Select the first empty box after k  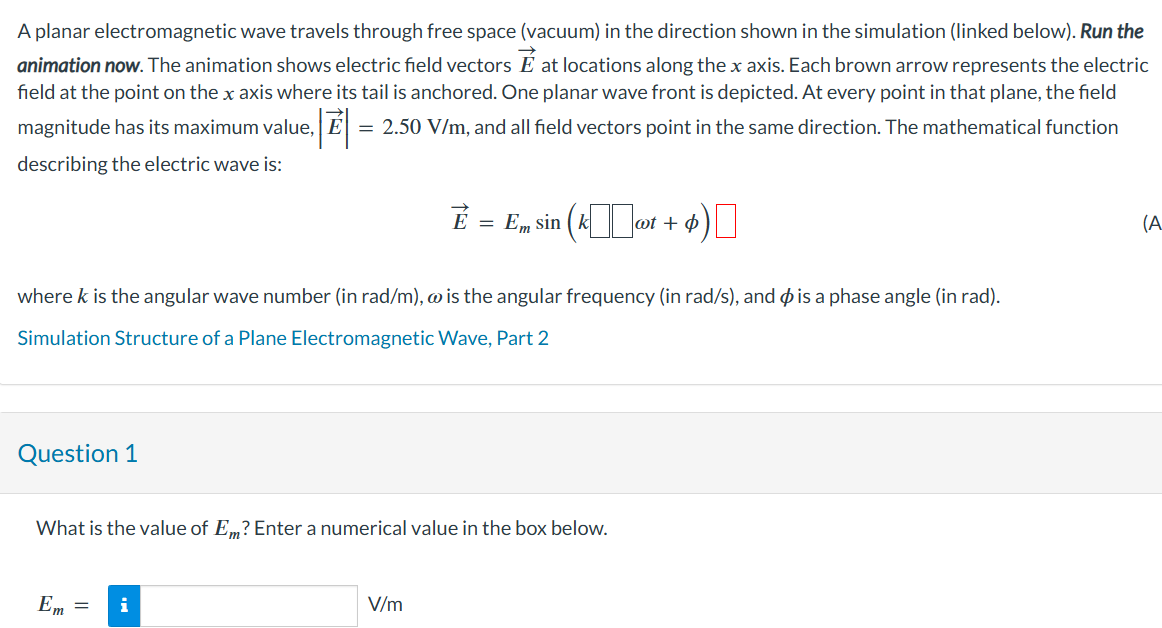tap(599, 221)
